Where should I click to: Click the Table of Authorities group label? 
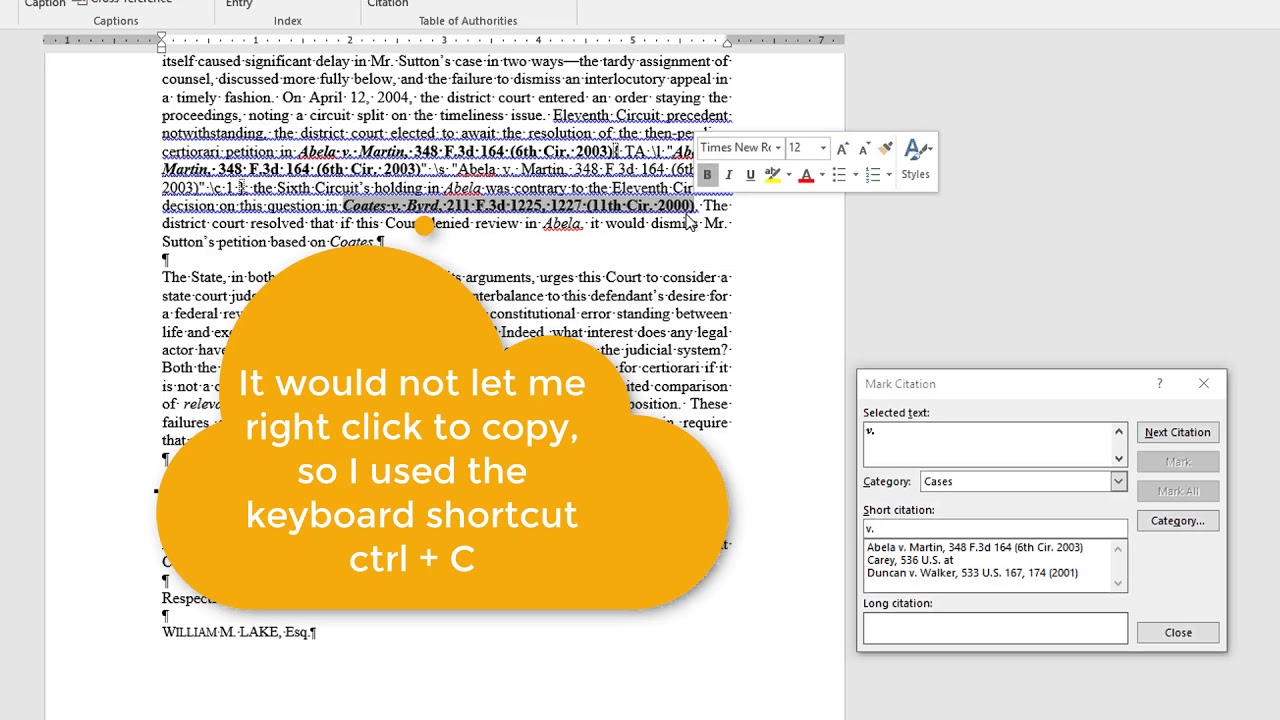(468, 20)
